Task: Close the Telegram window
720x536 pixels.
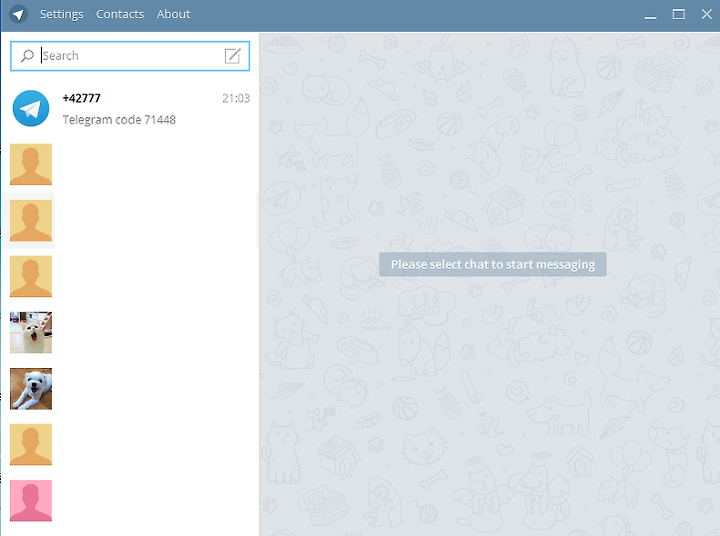Action: 707,14
